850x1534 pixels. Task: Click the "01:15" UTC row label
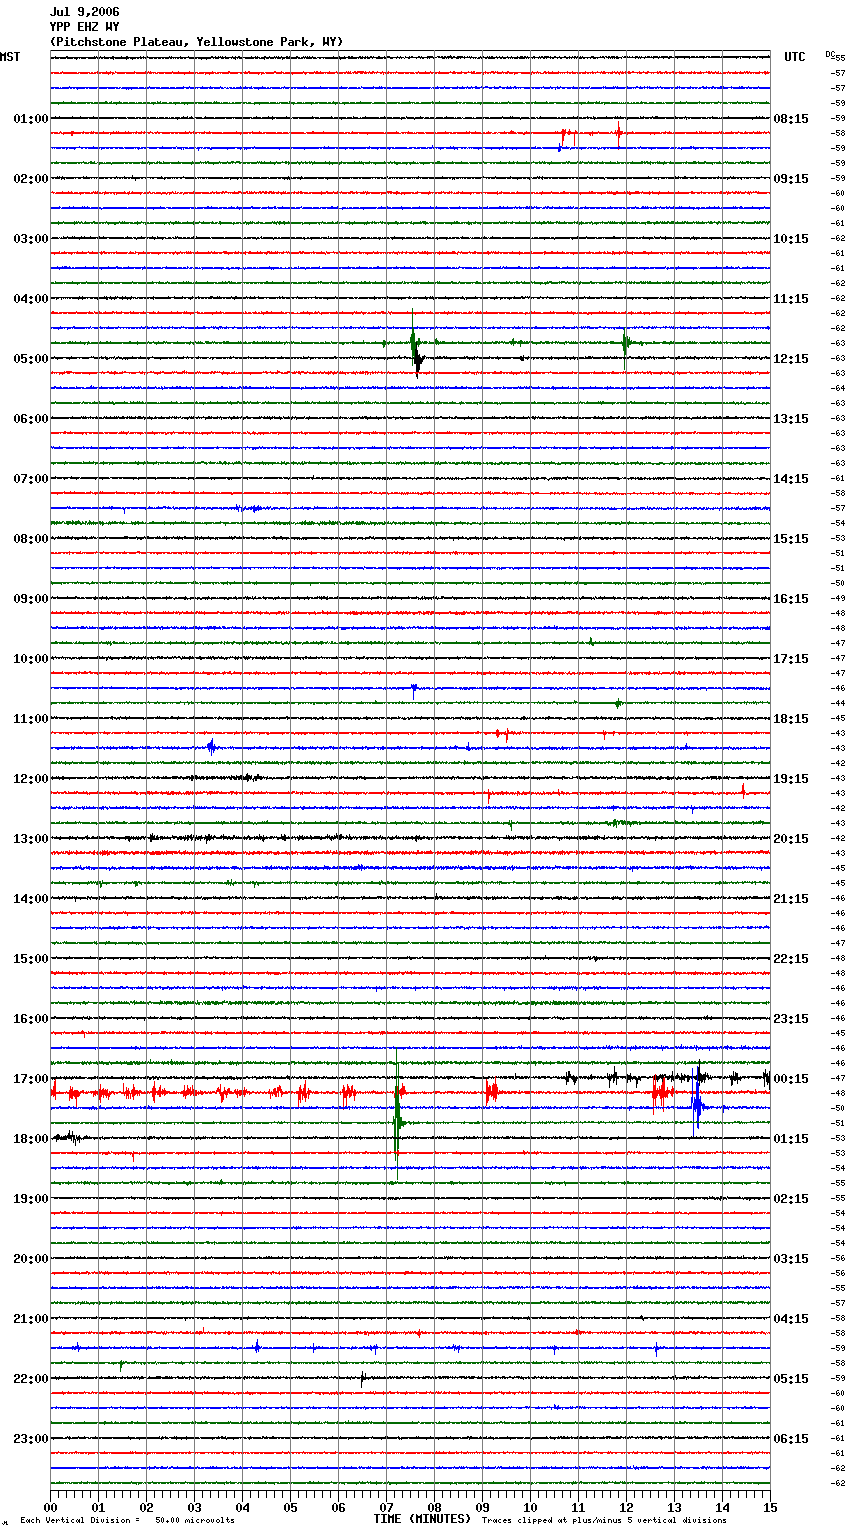[x=791, y=1139]
